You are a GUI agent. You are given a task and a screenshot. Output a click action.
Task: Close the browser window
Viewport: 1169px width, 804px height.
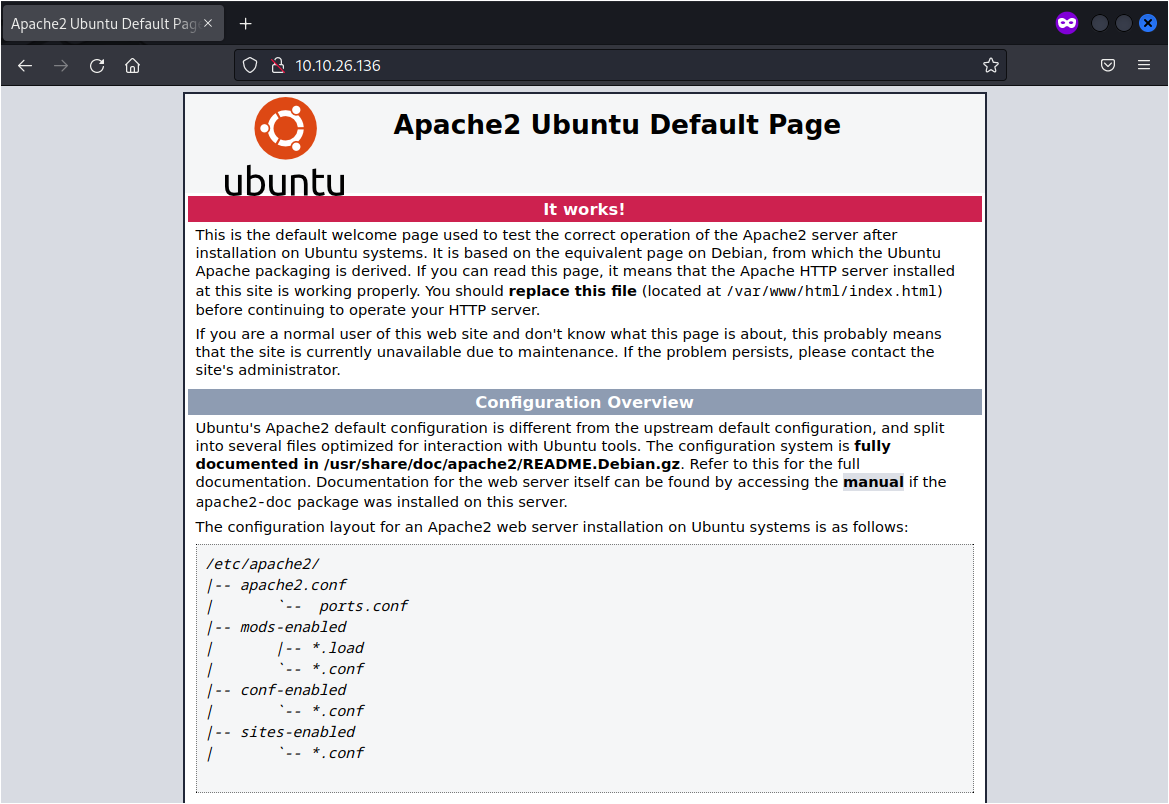click(1148, 22)
